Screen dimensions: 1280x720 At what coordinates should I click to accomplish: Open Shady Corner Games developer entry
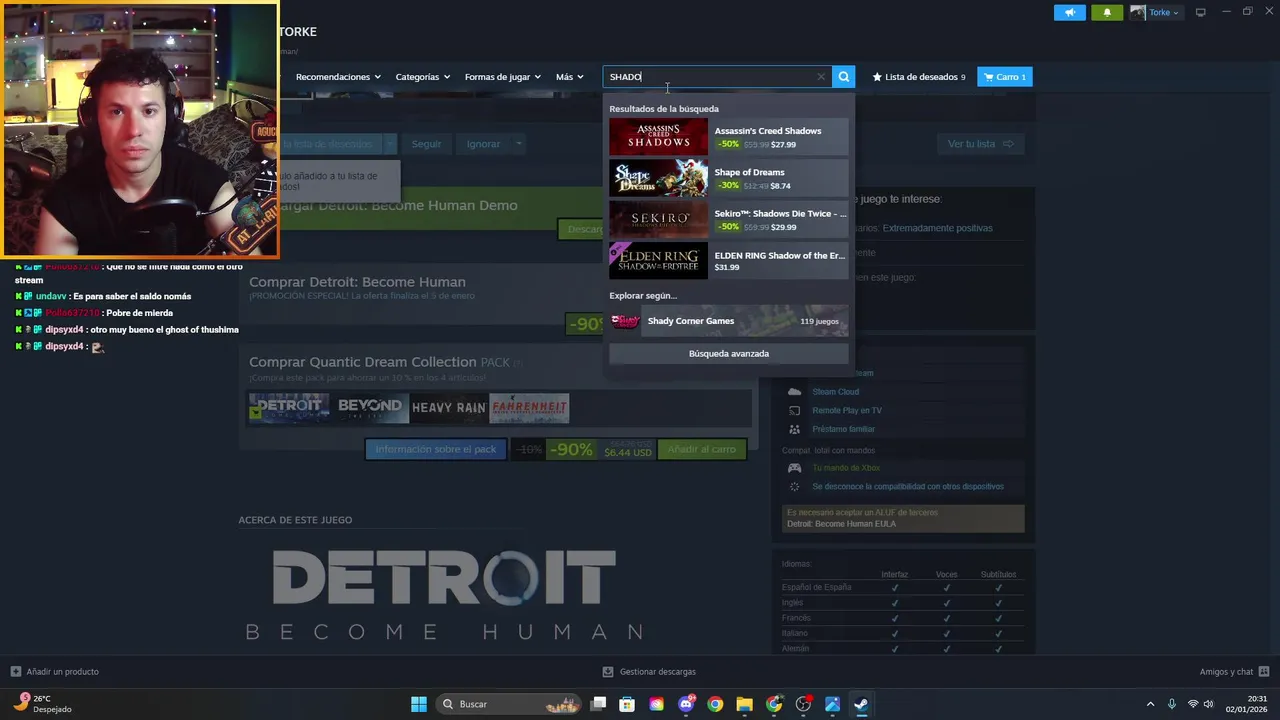coord(729,321)
